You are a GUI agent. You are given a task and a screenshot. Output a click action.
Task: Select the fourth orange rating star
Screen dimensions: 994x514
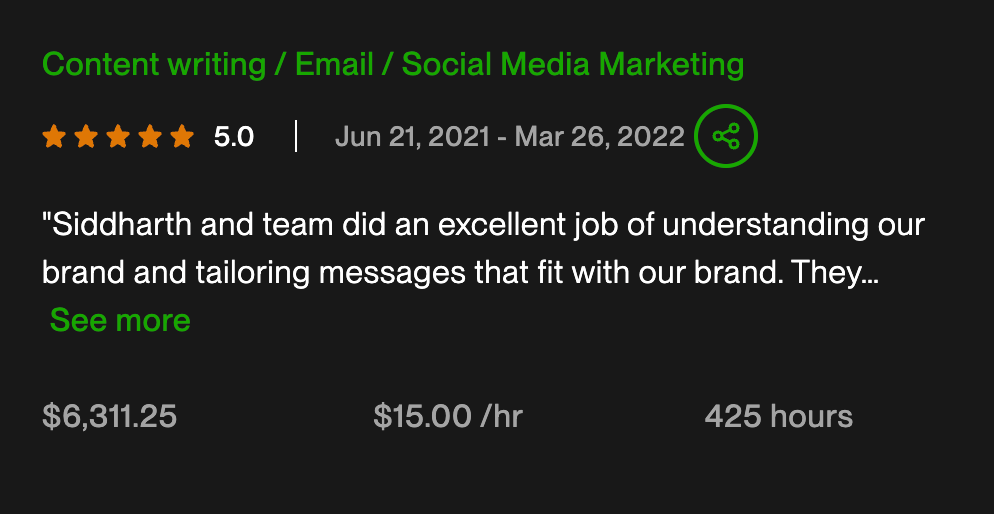(x=150, y=136)
